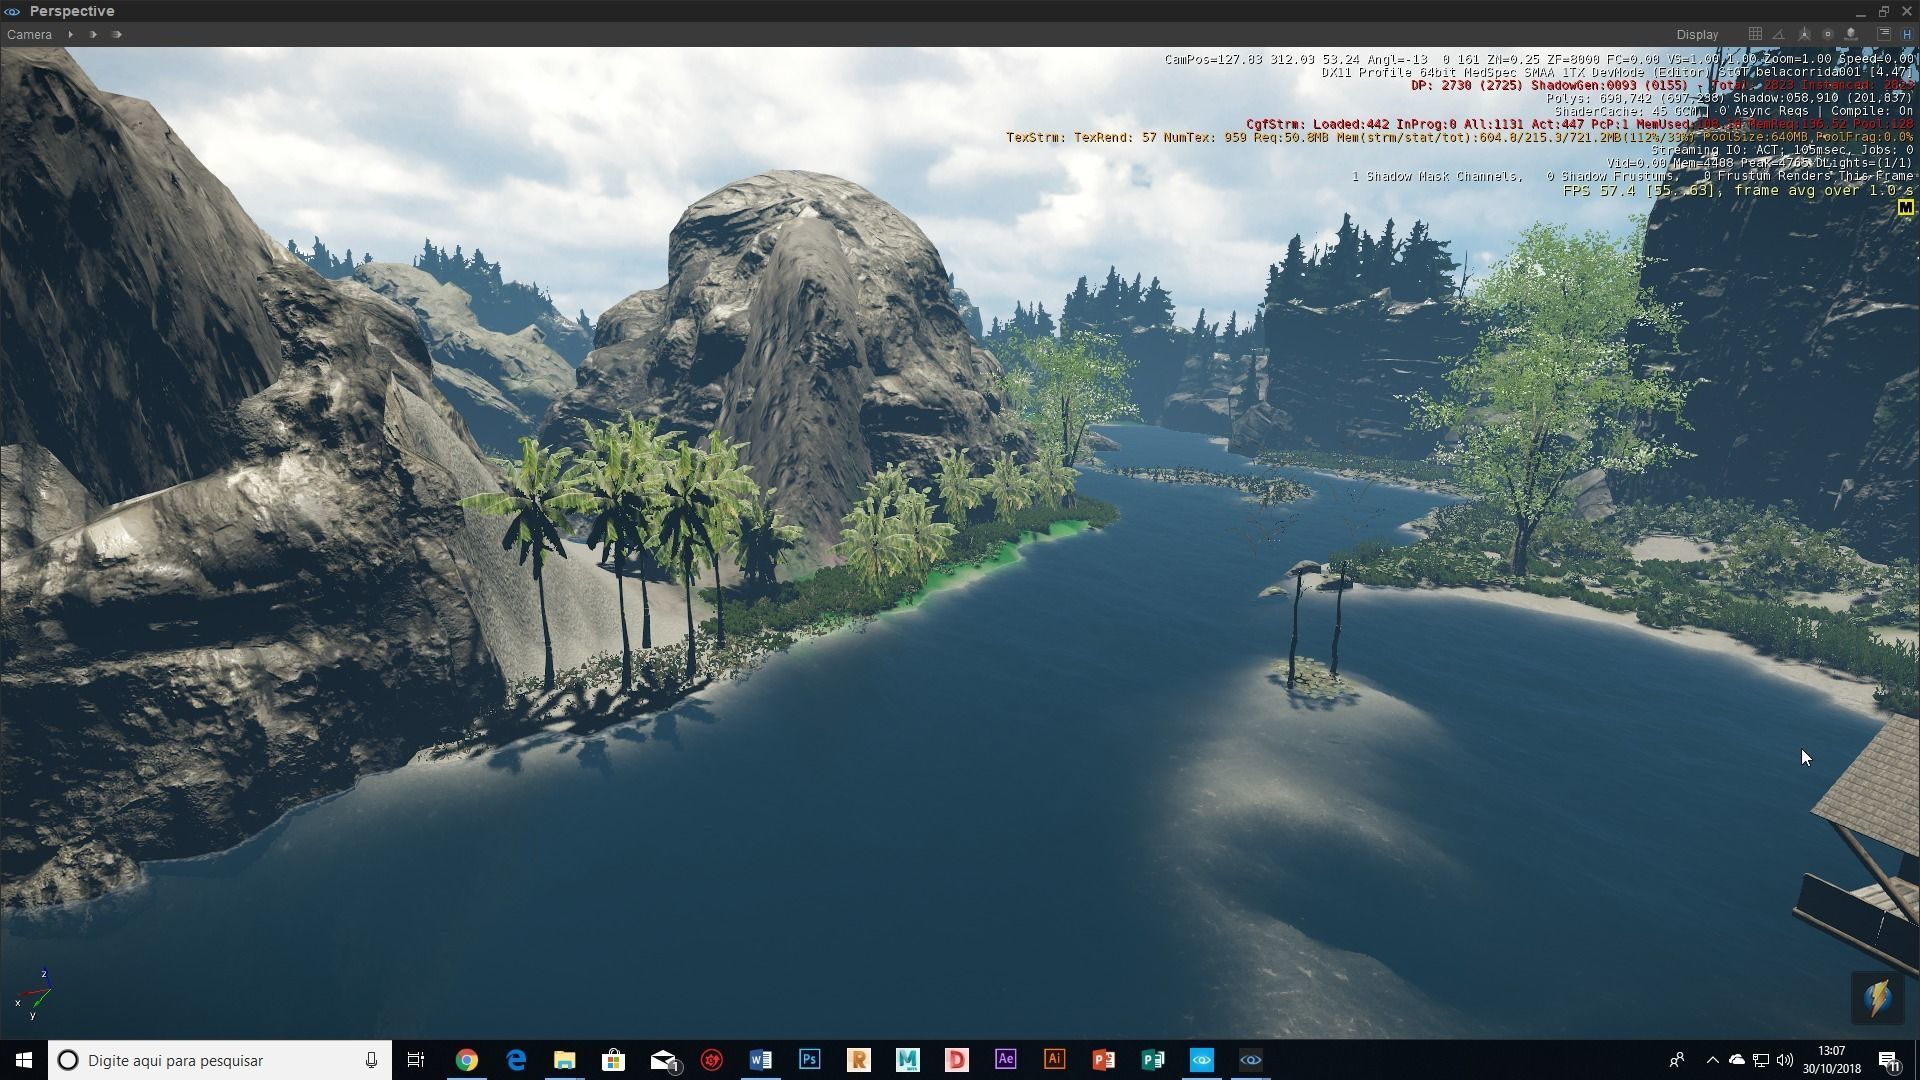The image size is (1920, 1080).
Task: Launch After Effects from the taskbar
Action: [1006, 1060]
